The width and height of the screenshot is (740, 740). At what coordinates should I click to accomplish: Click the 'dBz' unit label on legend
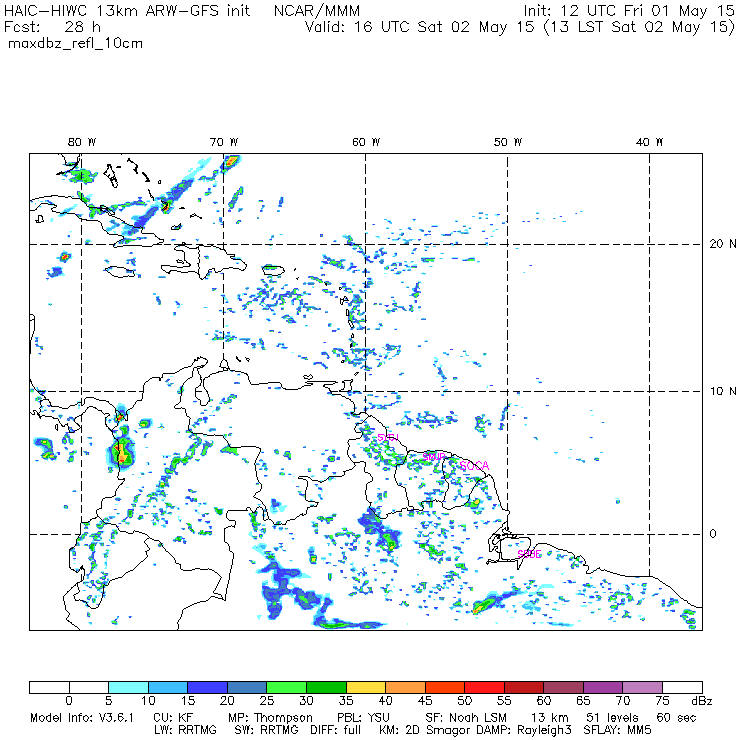702,701
